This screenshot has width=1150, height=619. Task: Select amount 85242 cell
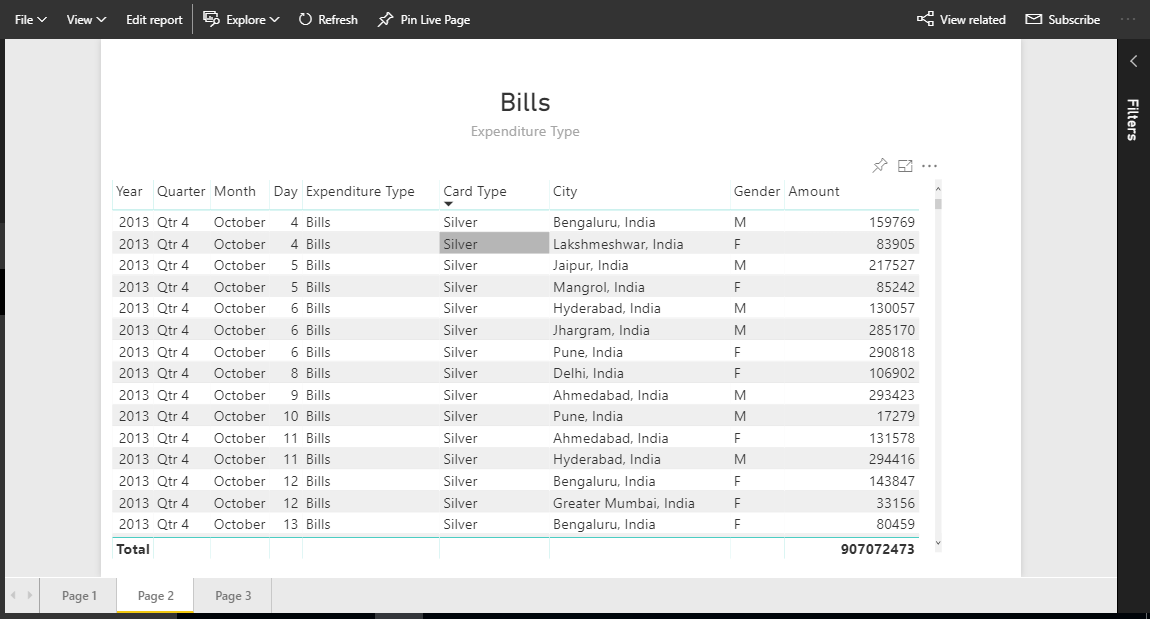(x=851, y=287)
